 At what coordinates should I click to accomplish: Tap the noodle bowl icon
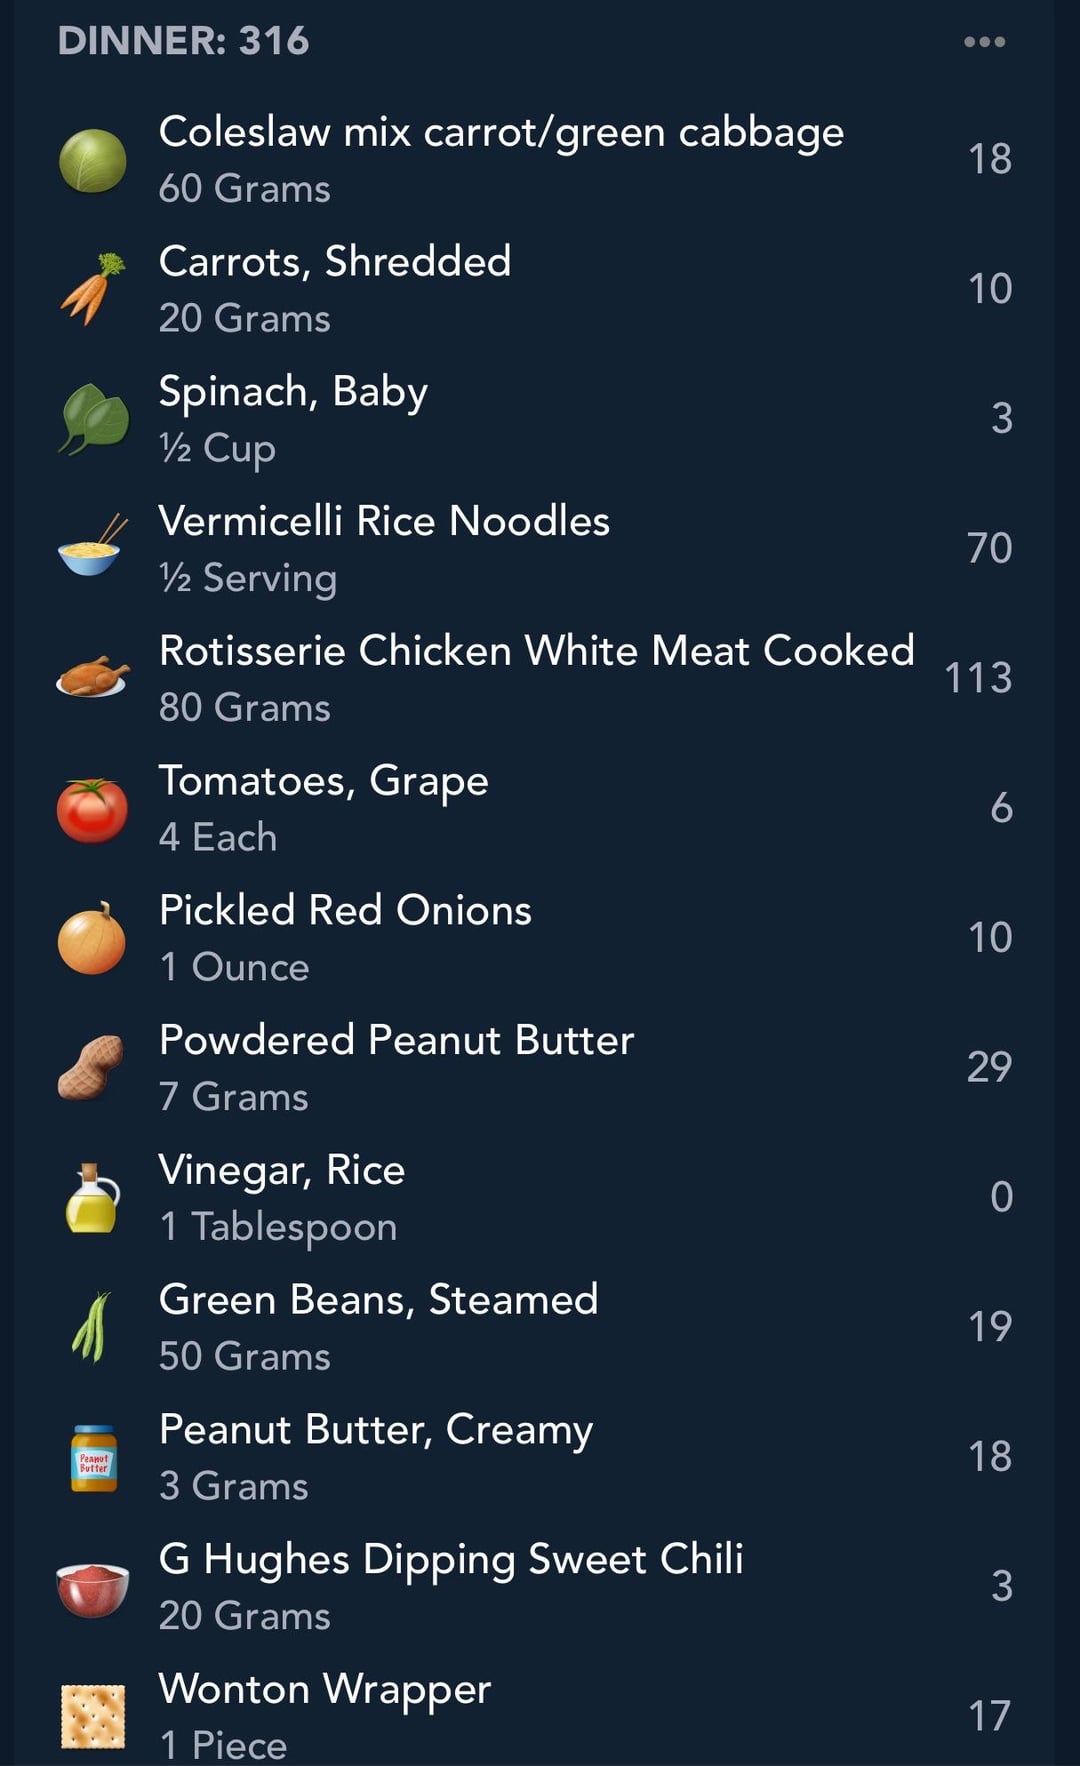pos(92,548)
